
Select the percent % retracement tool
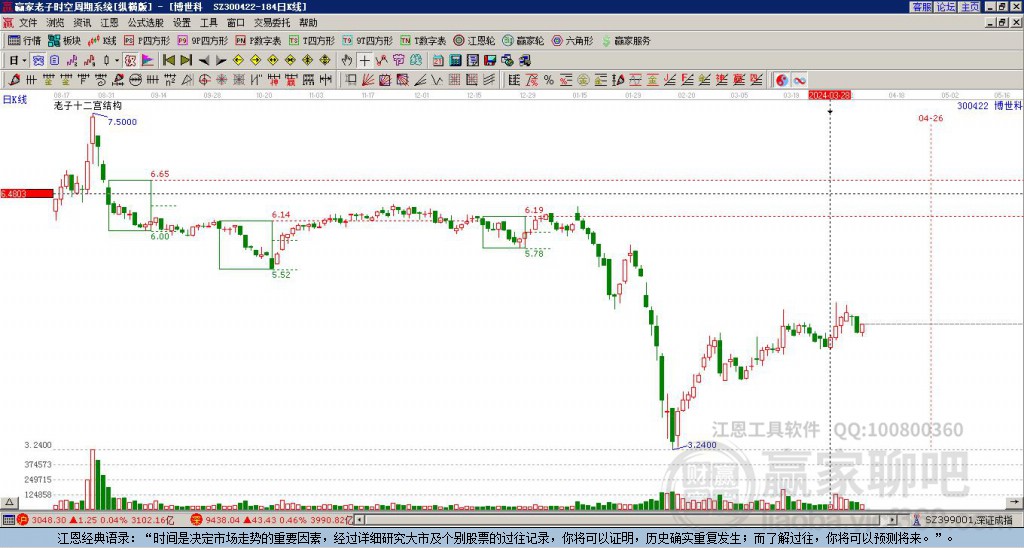[549, 80]
